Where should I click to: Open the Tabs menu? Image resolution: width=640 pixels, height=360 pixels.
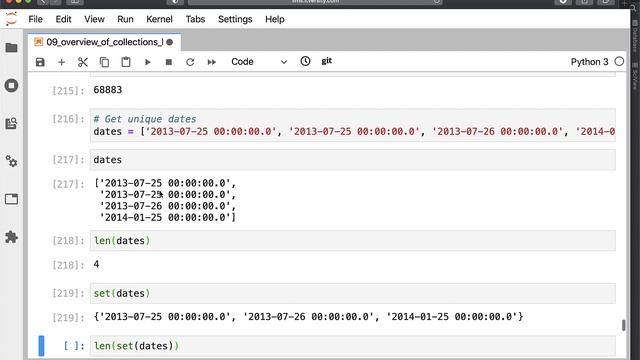tap(195, 19)
